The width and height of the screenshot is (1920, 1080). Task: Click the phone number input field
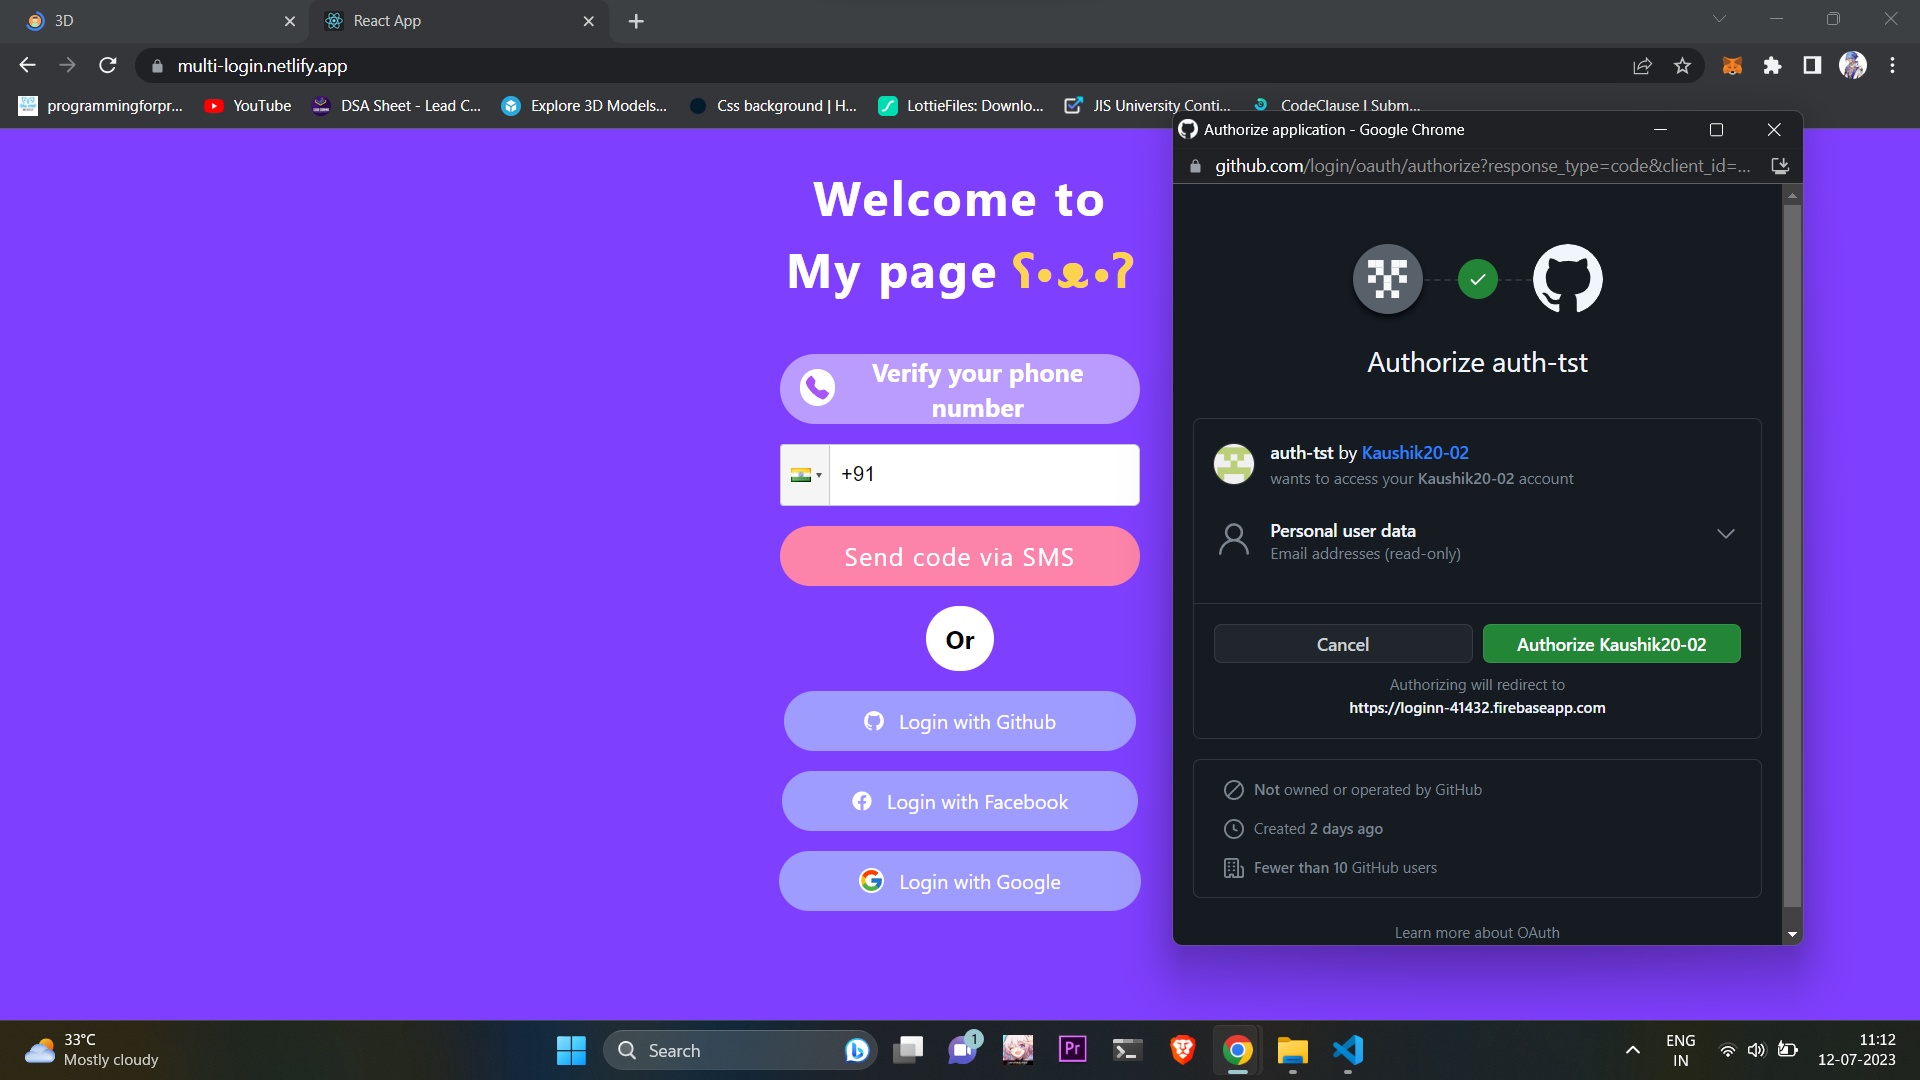(984, 475)
